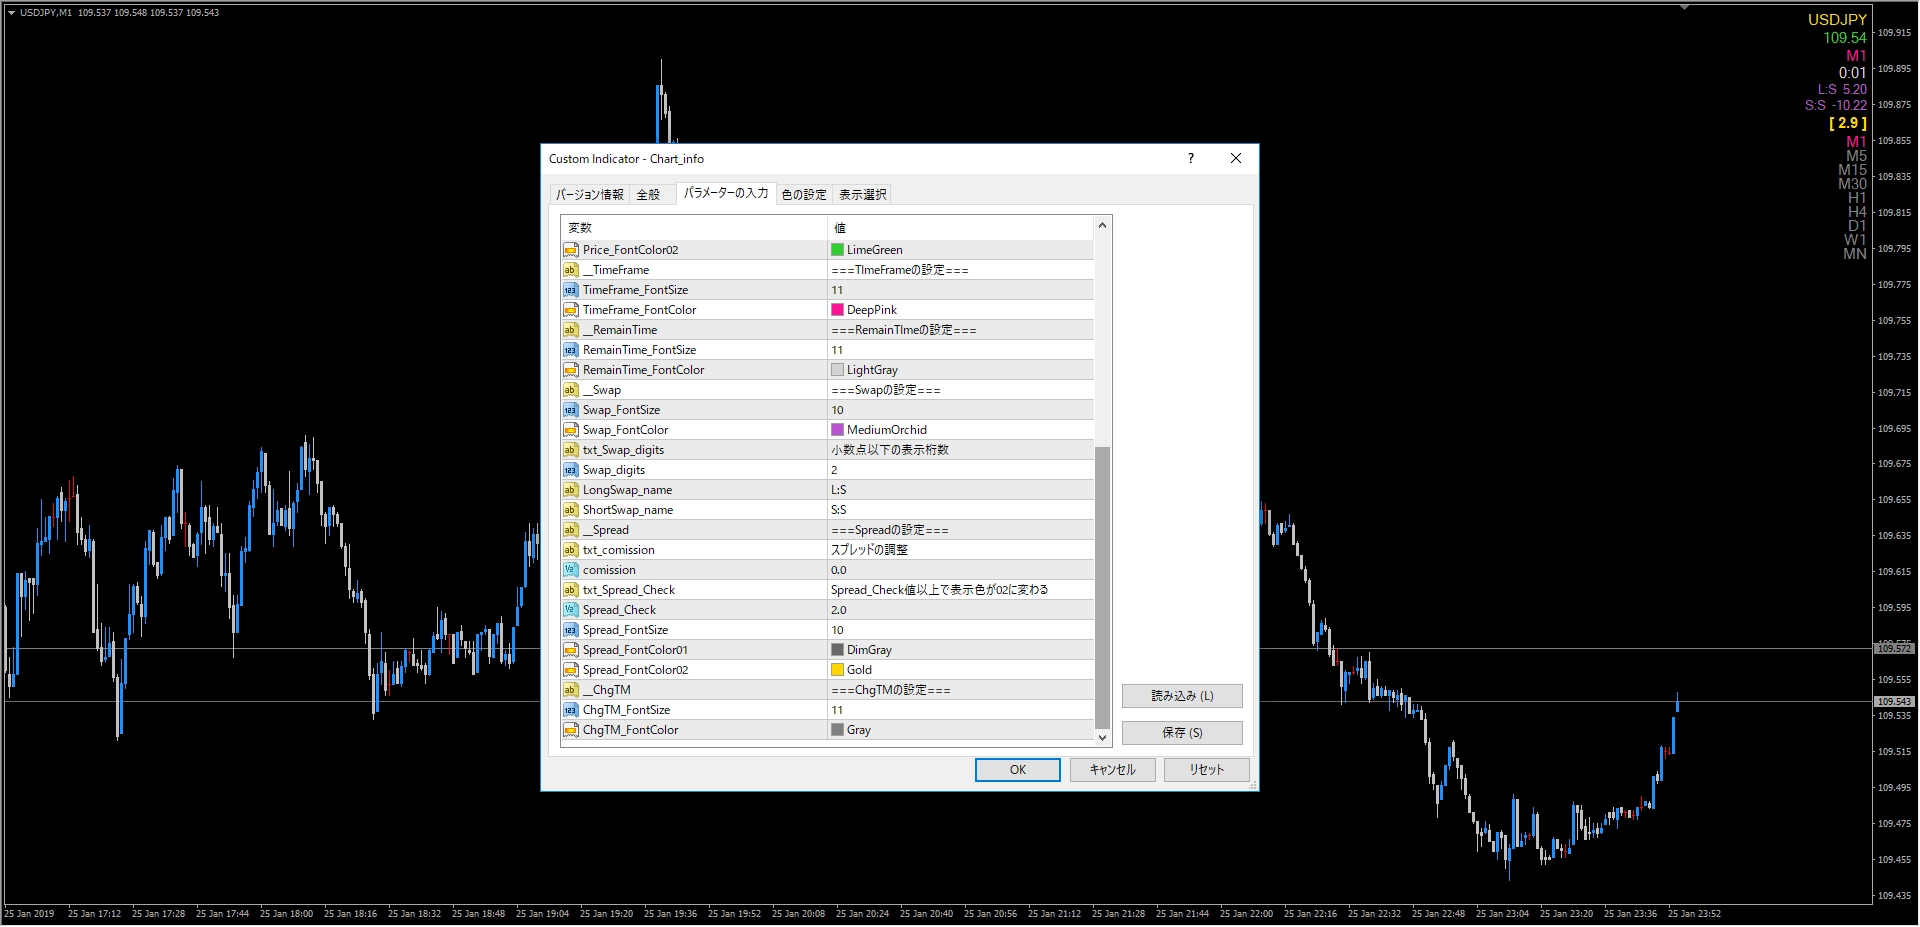Image resolution: width=1920 pixels, height=927 pixels.
Task: Click the 保存 (S) button
Action: pyautogui.click(x=1181, y=732)
